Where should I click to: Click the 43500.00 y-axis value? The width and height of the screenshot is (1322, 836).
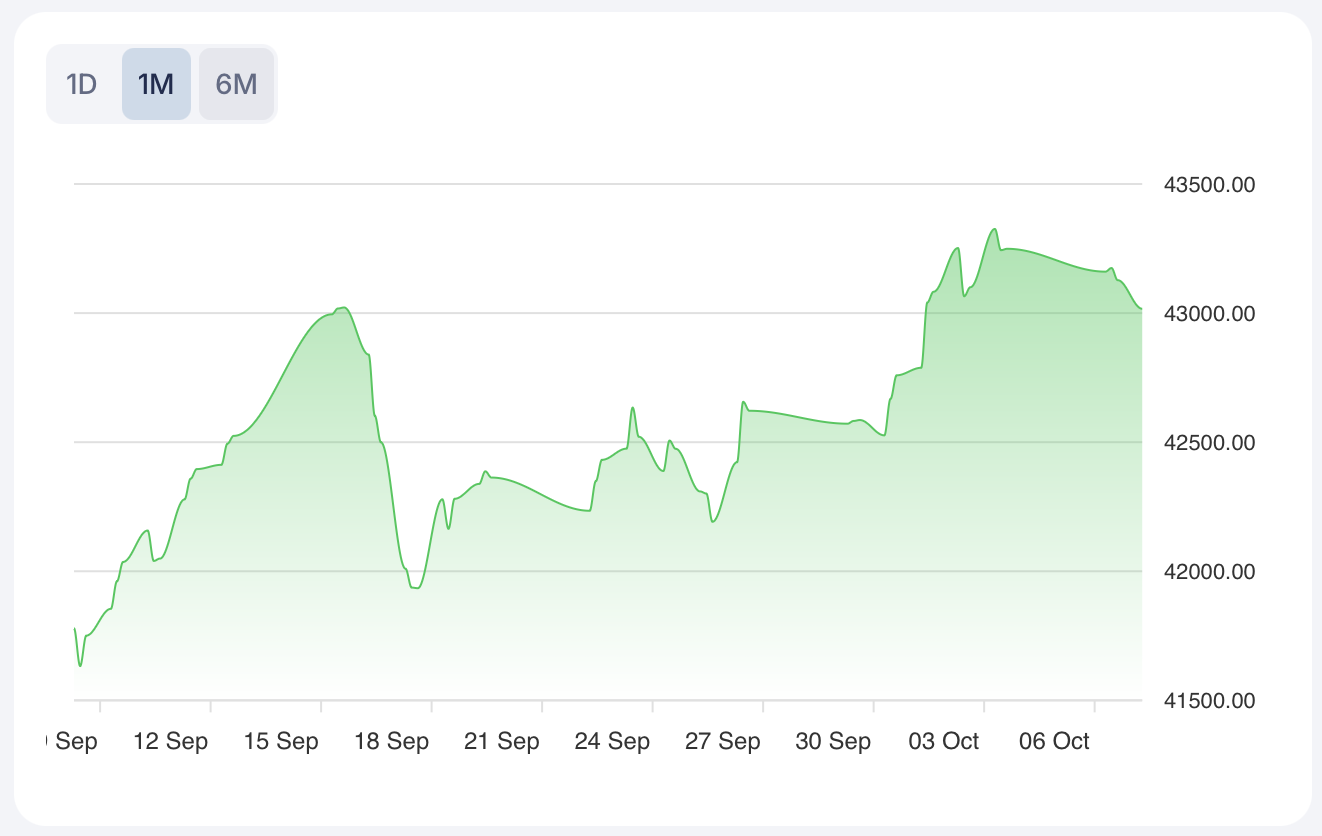click(x=1209, y=185)
